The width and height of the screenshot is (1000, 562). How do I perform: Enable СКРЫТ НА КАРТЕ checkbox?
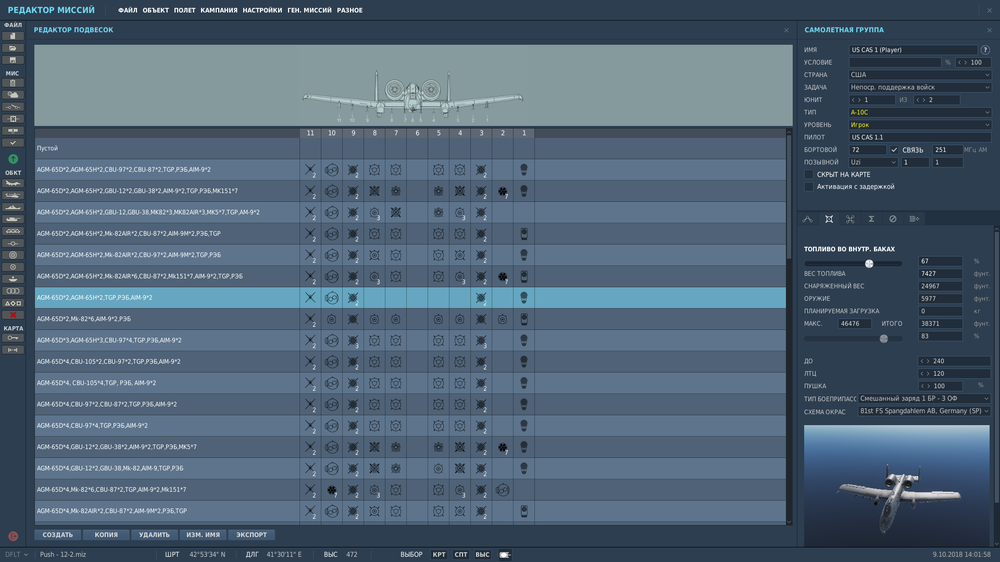pyautogui.click(x=809, y=174)
